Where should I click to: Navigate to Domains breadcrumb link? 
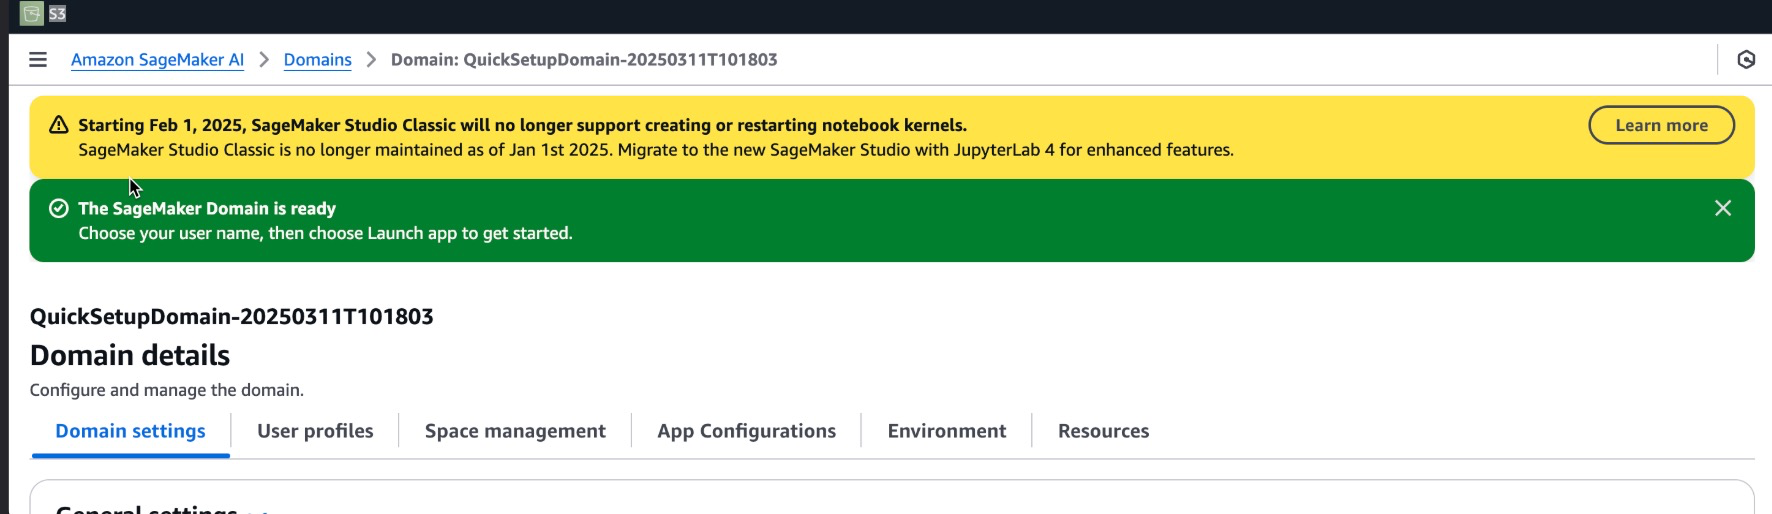tap(317, 60)
